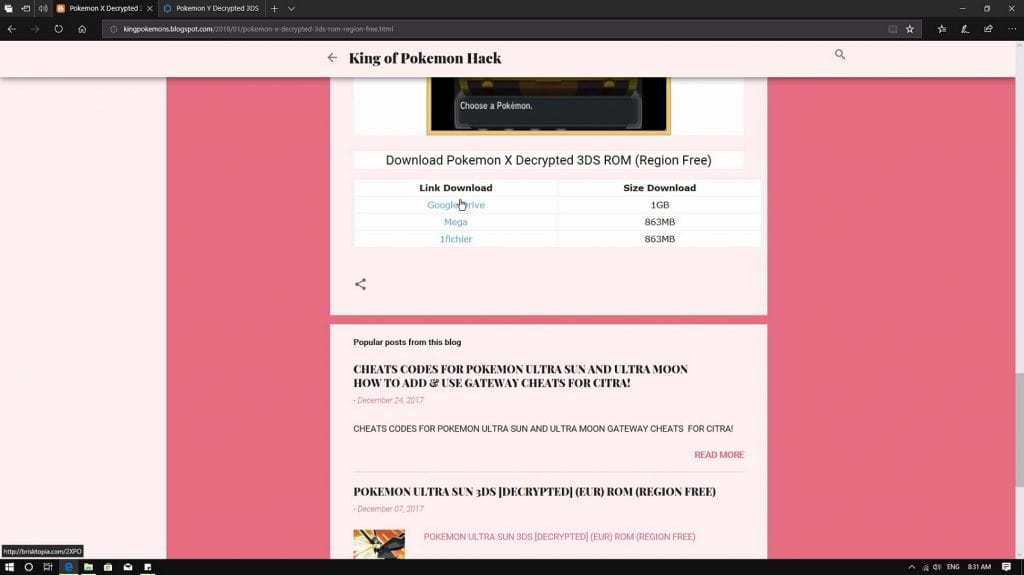Focus the address bar URL
The image size is (1024, 575).
click(258, 29)
